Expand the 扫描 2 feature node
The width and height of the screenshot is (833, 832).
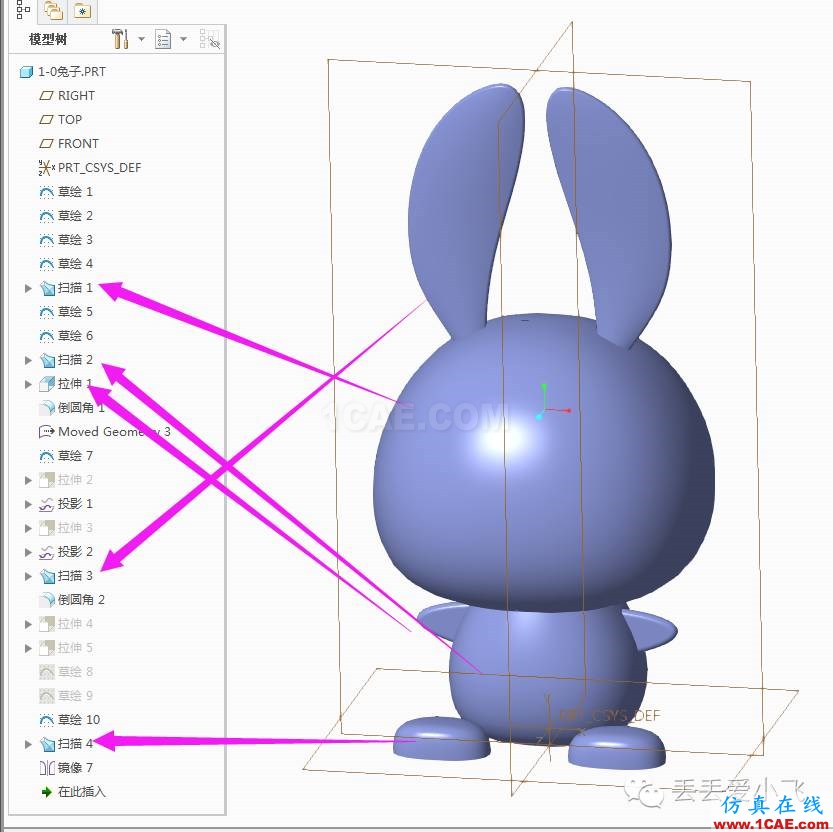(28, 360)
